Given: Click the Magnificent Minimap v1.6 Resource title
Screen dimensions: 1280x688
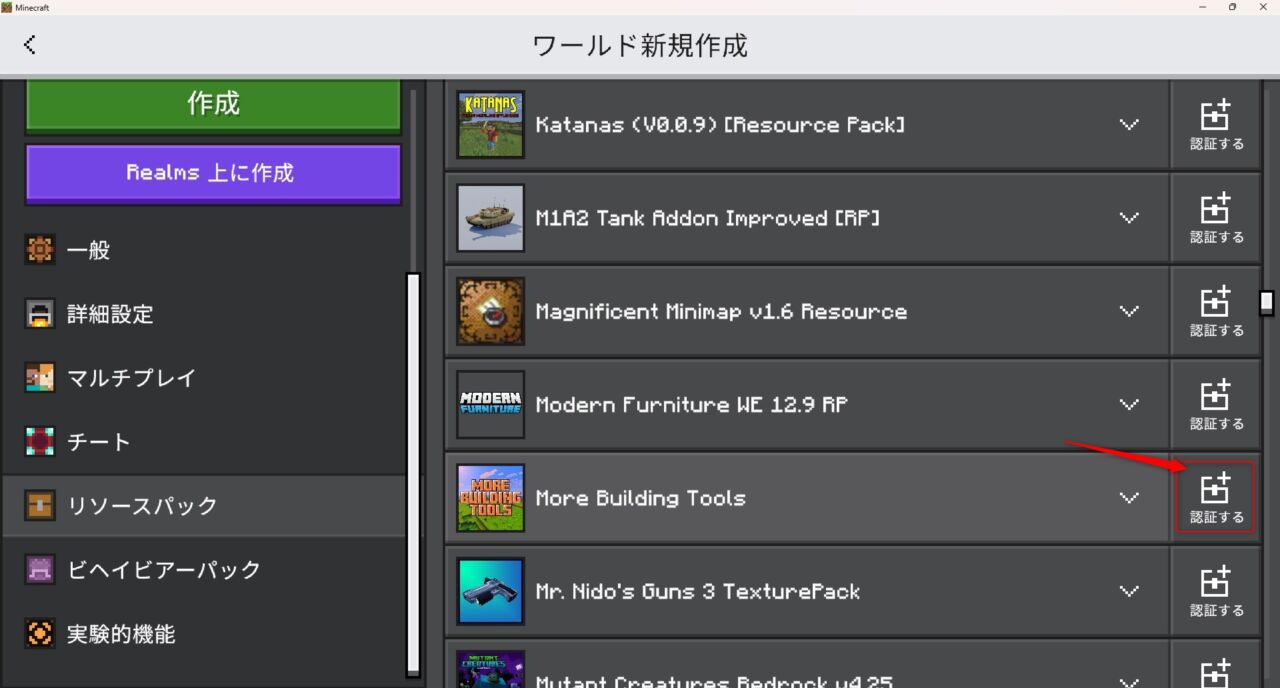Looking at the screenshot, I should point(721,311).
